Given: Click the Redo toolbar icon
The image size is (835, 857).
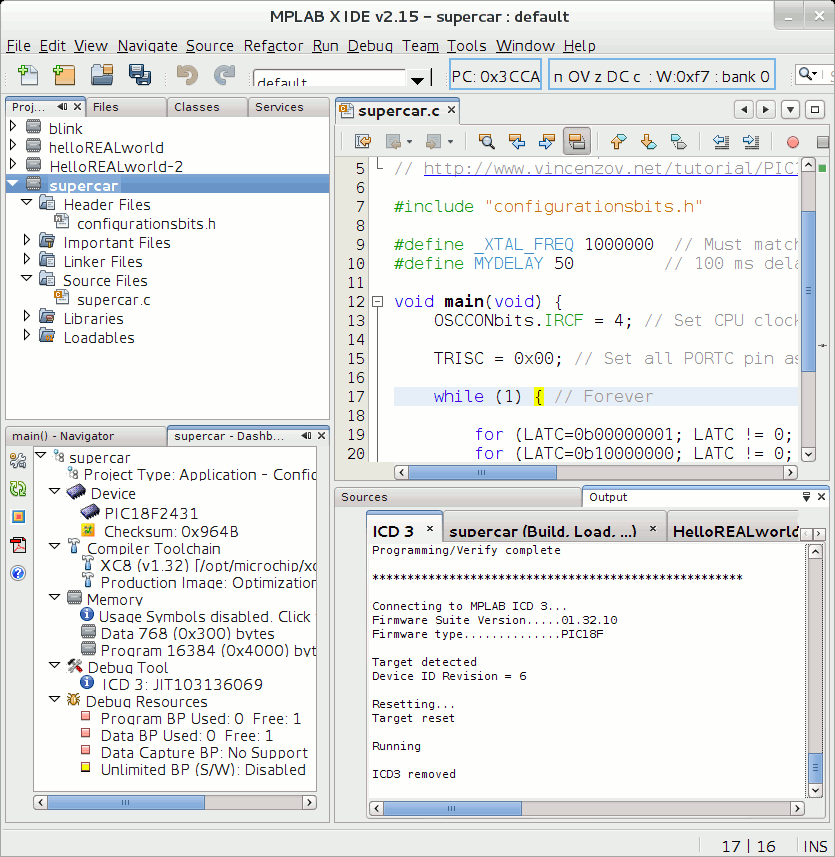Looking at the screenshot, I should coord(224,75).
